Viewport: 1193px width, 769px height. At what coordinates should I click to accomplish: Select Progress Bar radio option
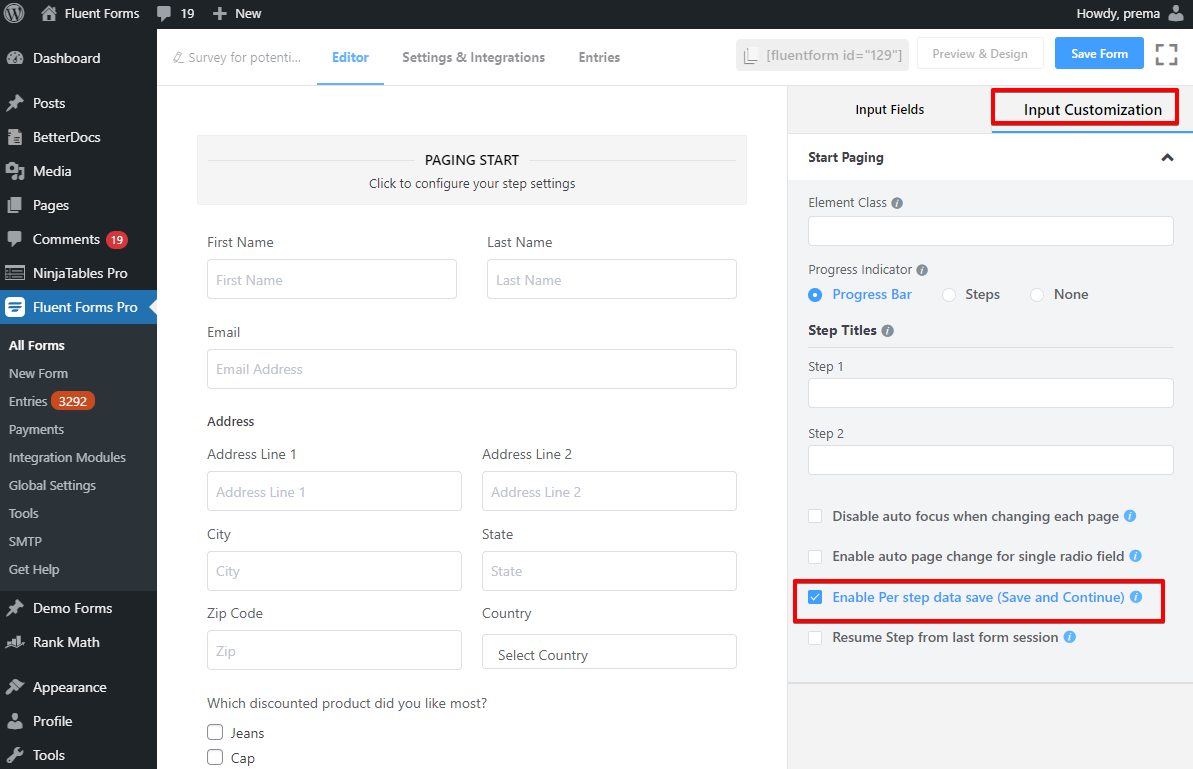click(815, 294)
